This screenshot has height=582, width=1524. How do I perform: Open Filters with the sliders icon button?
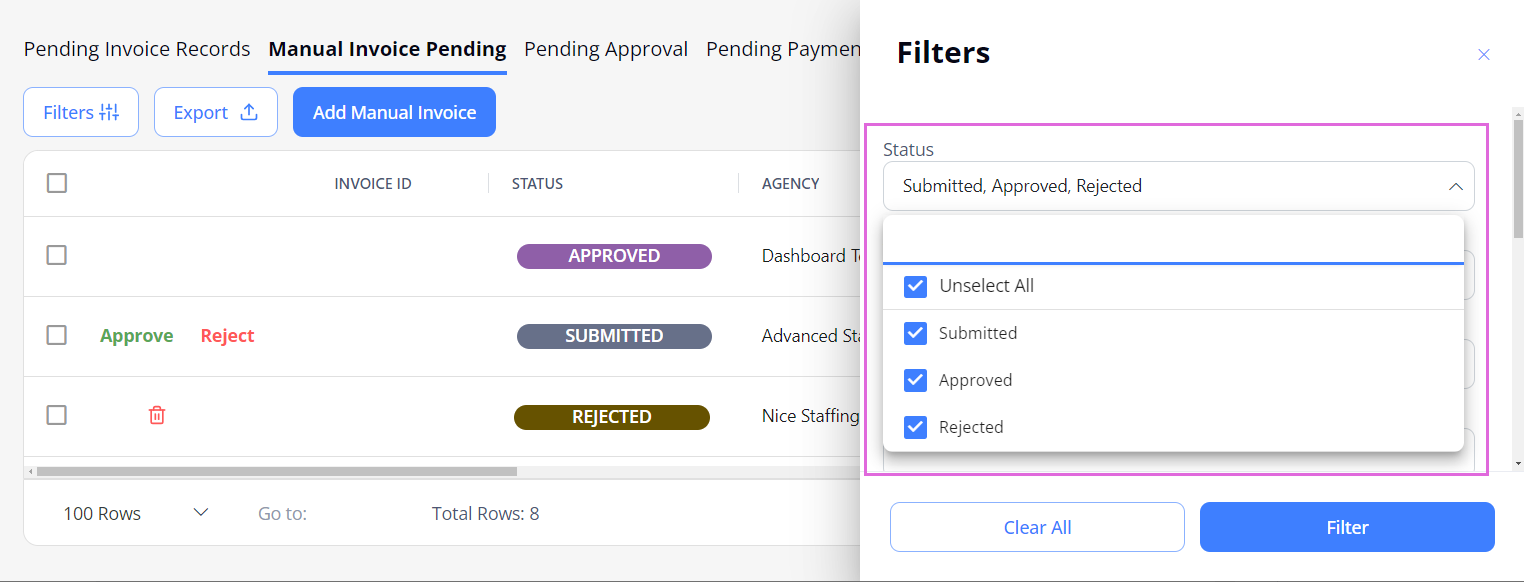[x=81, y=112]
